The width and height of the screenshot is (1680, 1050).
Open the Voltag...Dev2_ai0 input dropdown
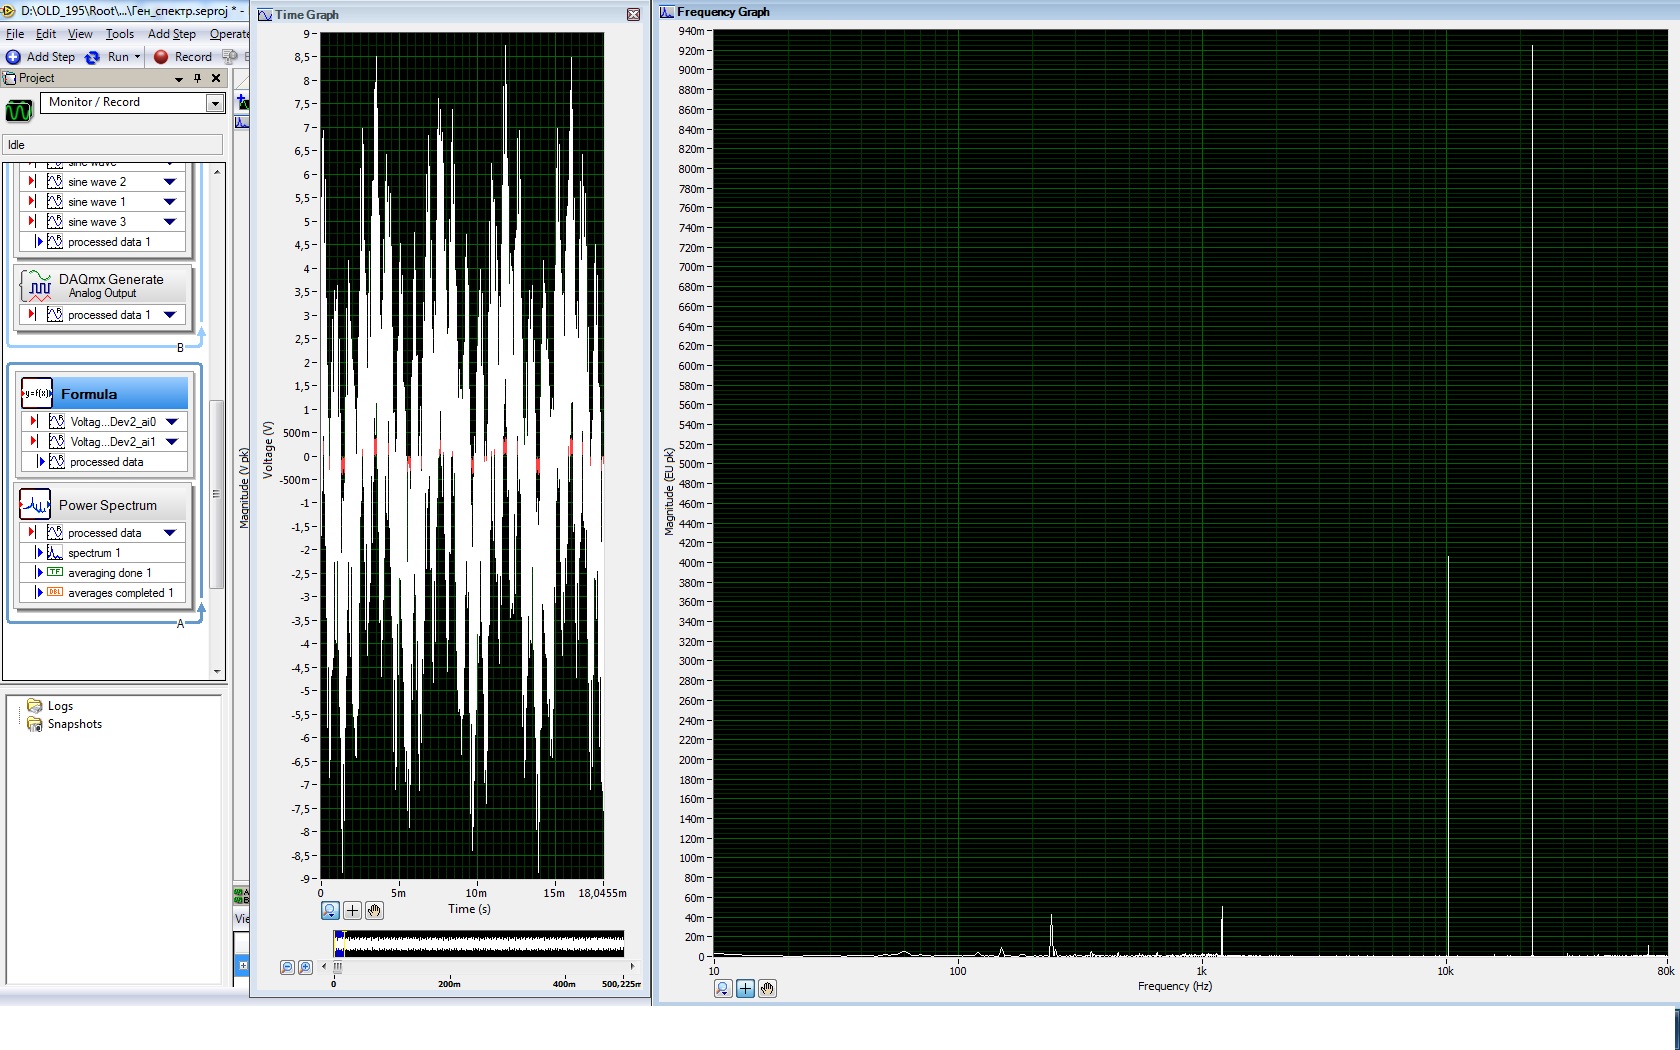[x=172, y=422]
